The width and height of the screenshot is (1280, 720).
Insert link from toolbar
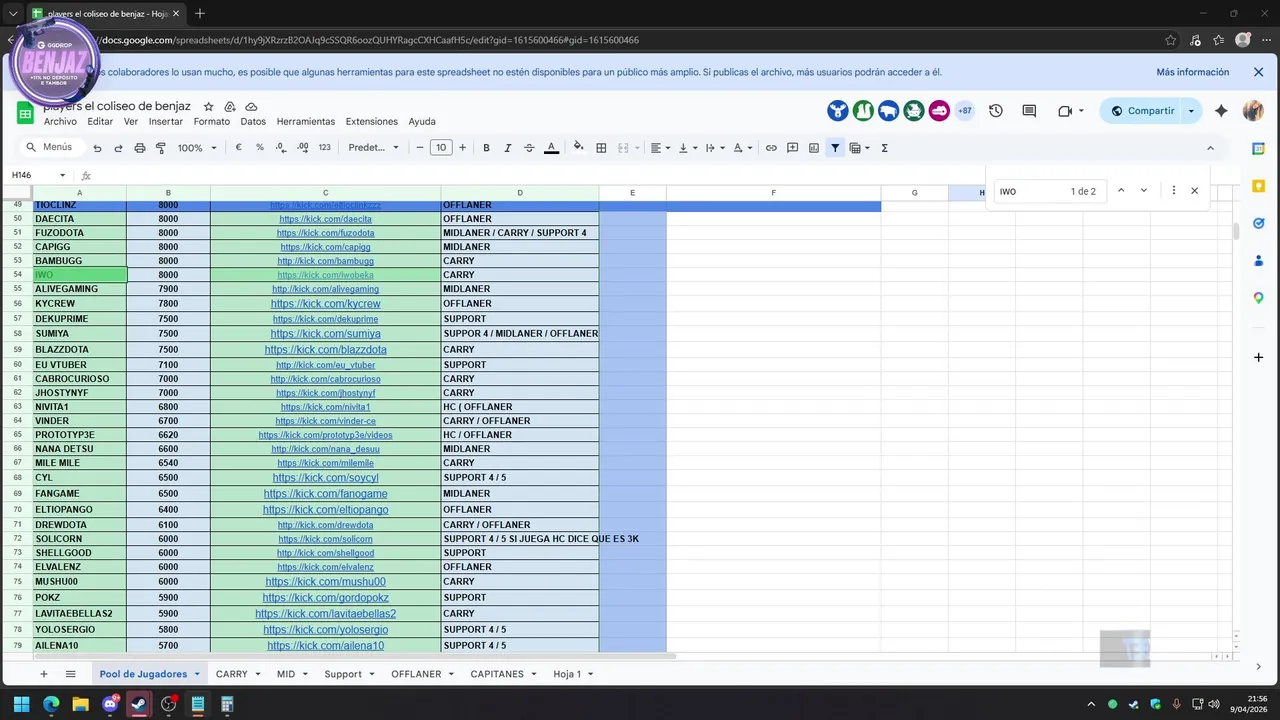tap(771, 148)
